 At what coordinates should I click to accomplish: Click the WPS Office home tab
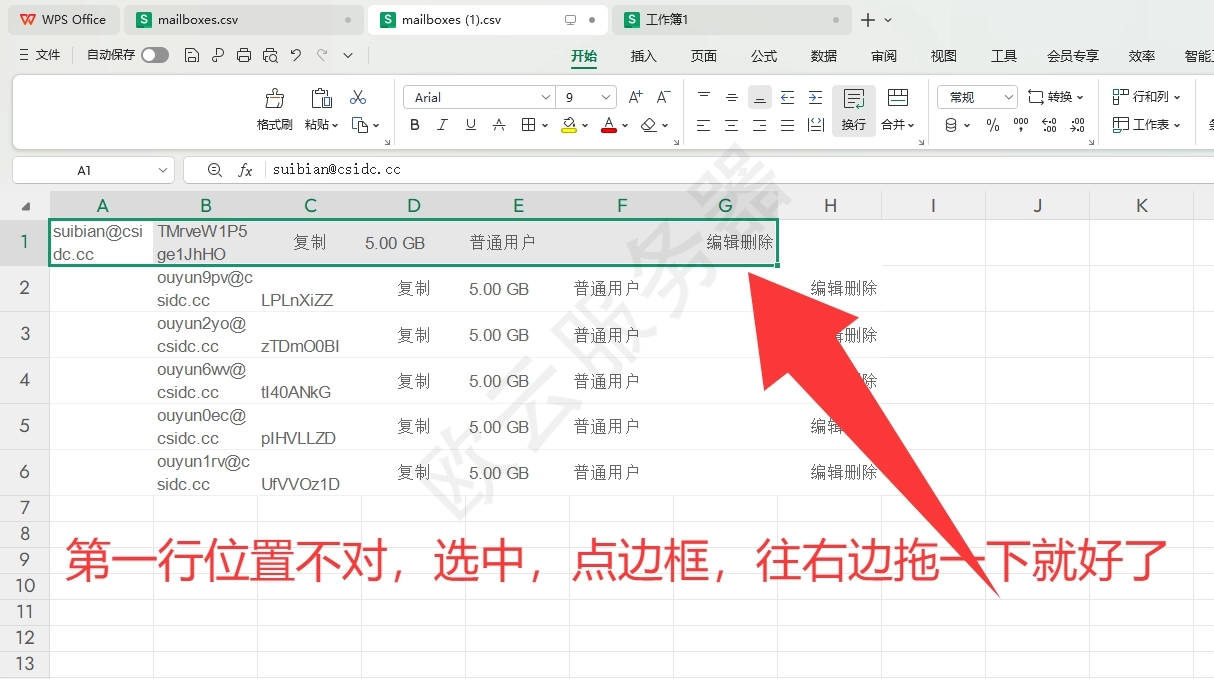[x=62, y=19]
